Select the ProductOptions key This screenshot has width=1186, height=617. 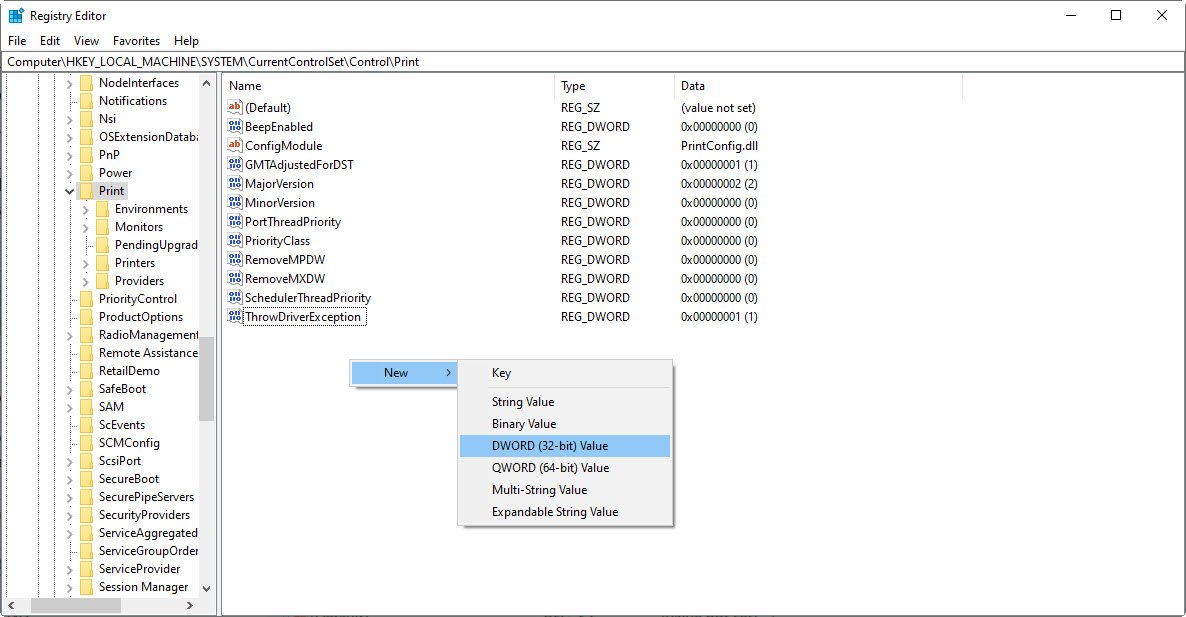click(141, 317)
